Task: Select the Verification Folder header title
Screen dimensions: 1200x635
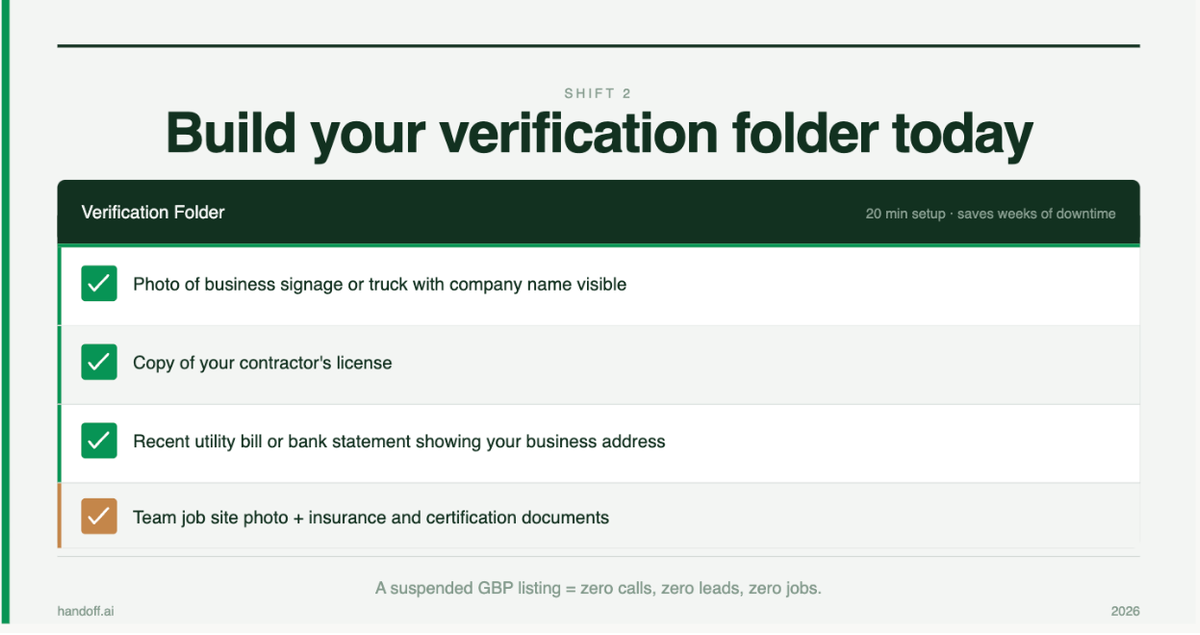Action: [x=153, y=212]
